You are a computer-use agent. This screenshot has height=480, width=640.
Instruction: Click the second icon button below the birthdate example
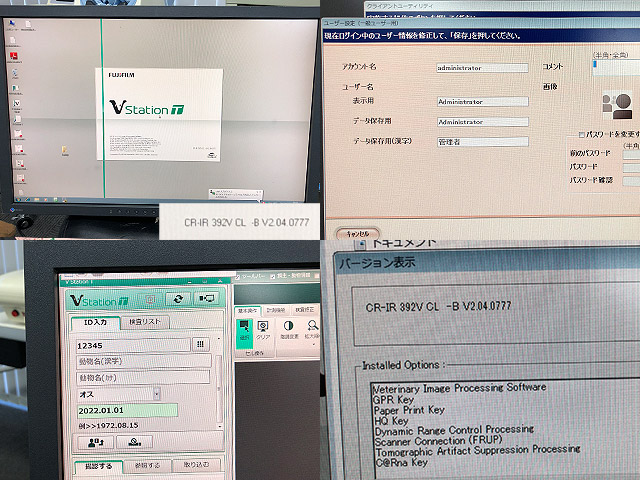[134, 442]
